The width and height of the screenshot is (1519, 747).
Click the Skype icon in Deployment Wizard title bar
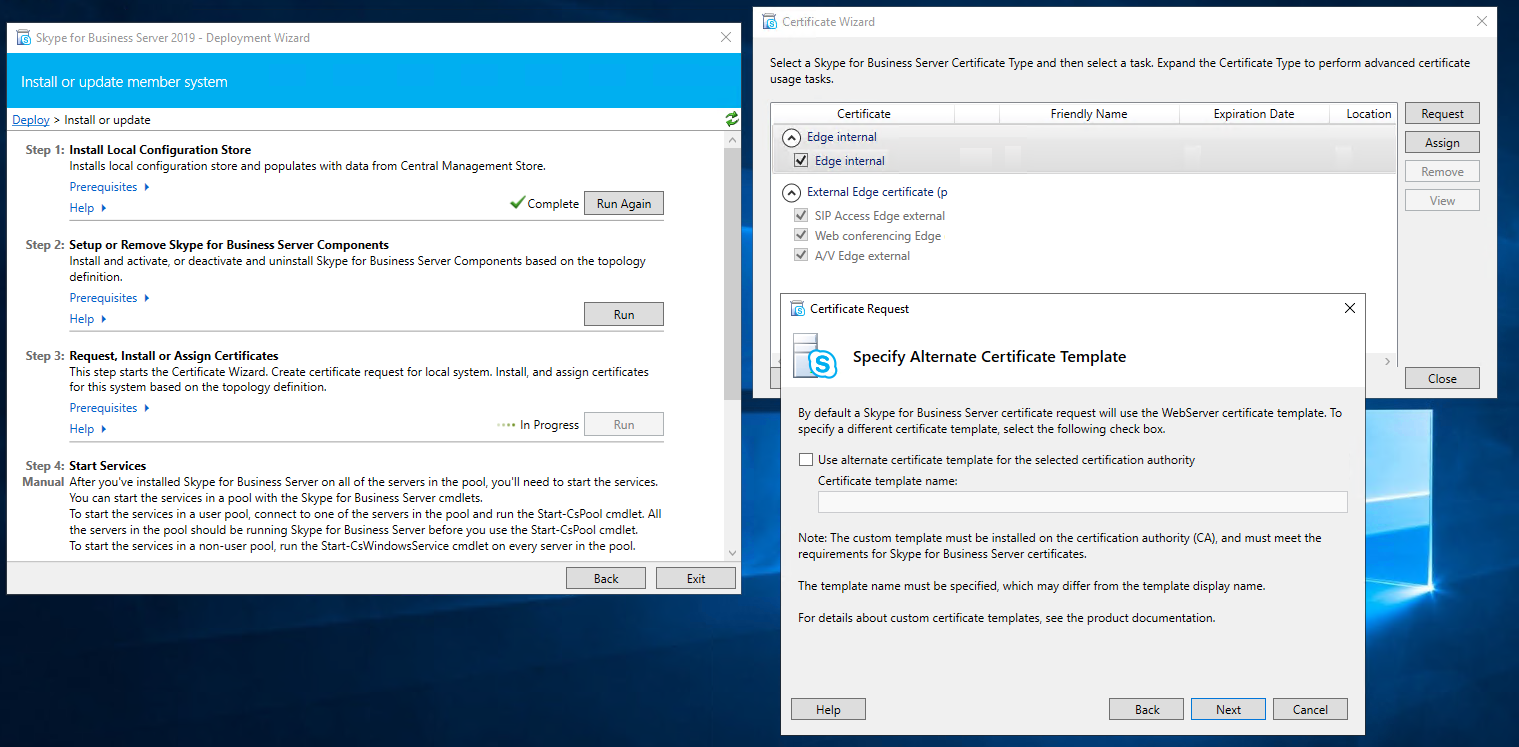click(24, 38)
